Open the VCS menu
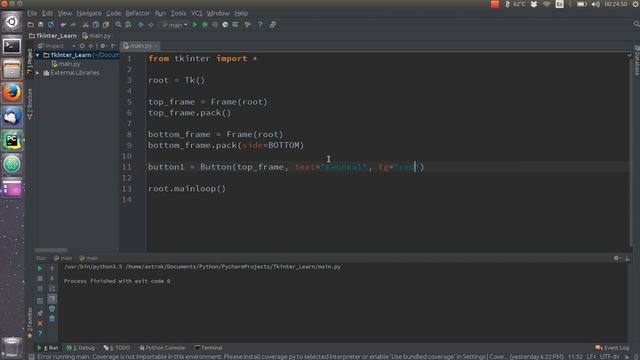Screen dimensions: 640x360 [196, 13]
